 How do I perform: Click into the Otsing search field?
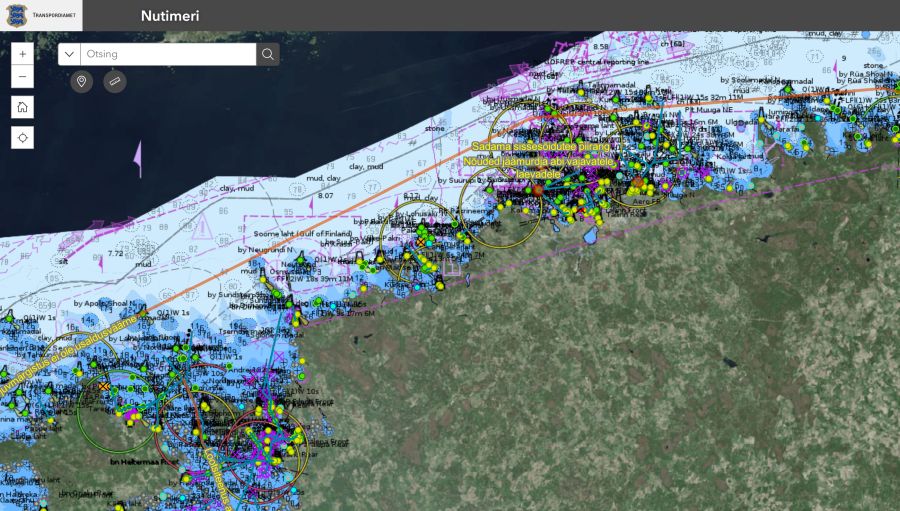pos(167,54)
